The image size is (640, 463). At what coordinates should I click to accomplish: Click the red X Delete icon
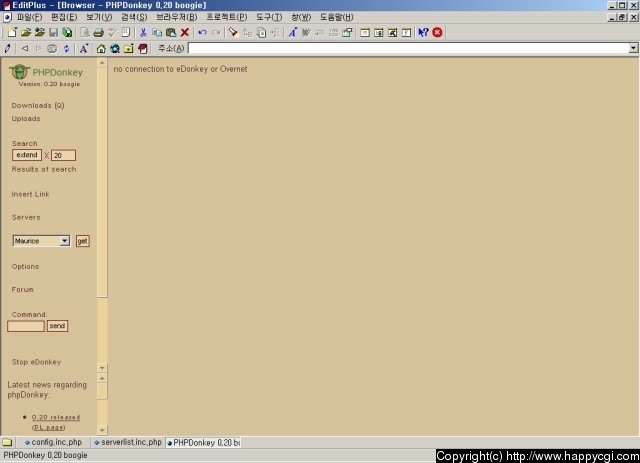(x=184, y=32)
